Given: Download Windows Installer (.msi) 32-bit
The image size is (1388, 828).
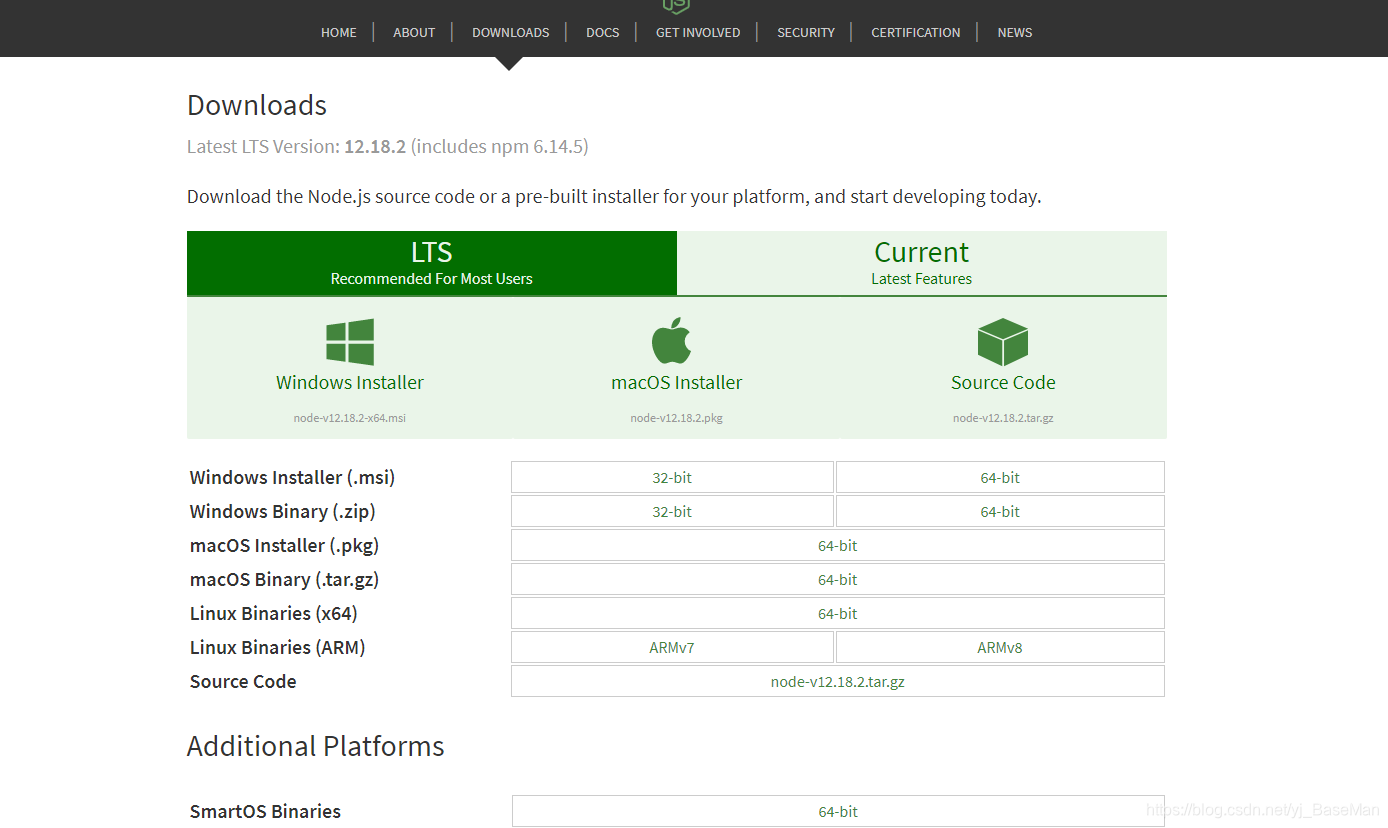Looking at the screenshot, I should [x=672, y=477].
